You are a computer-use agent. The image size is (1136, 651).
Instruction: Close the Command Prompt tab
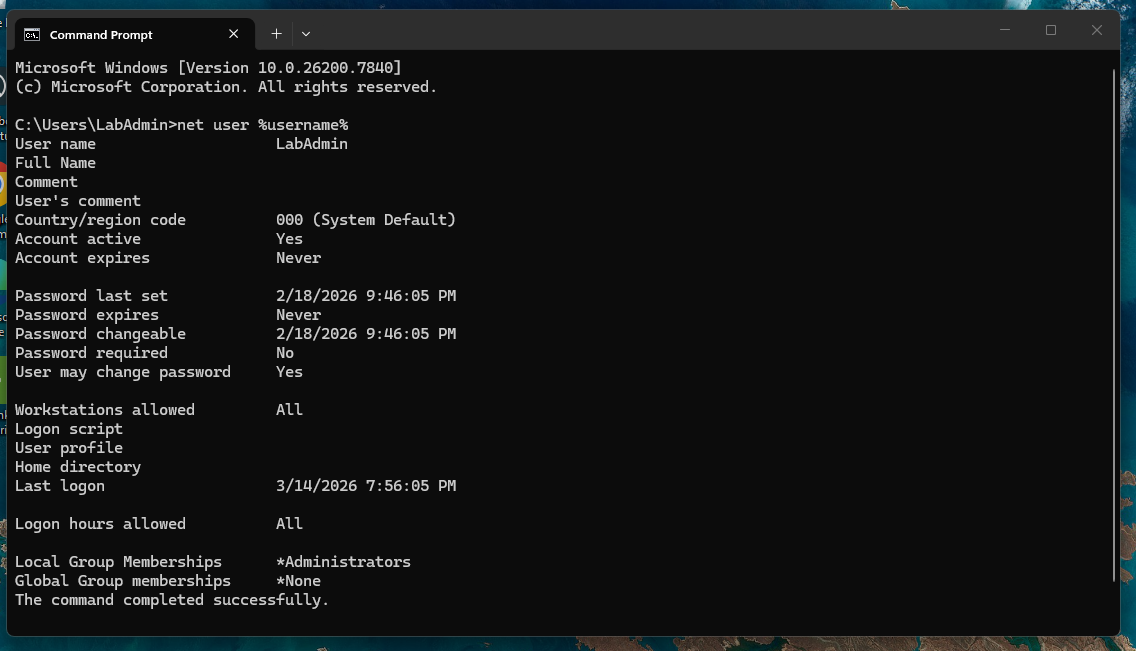(x=233, y=34)
